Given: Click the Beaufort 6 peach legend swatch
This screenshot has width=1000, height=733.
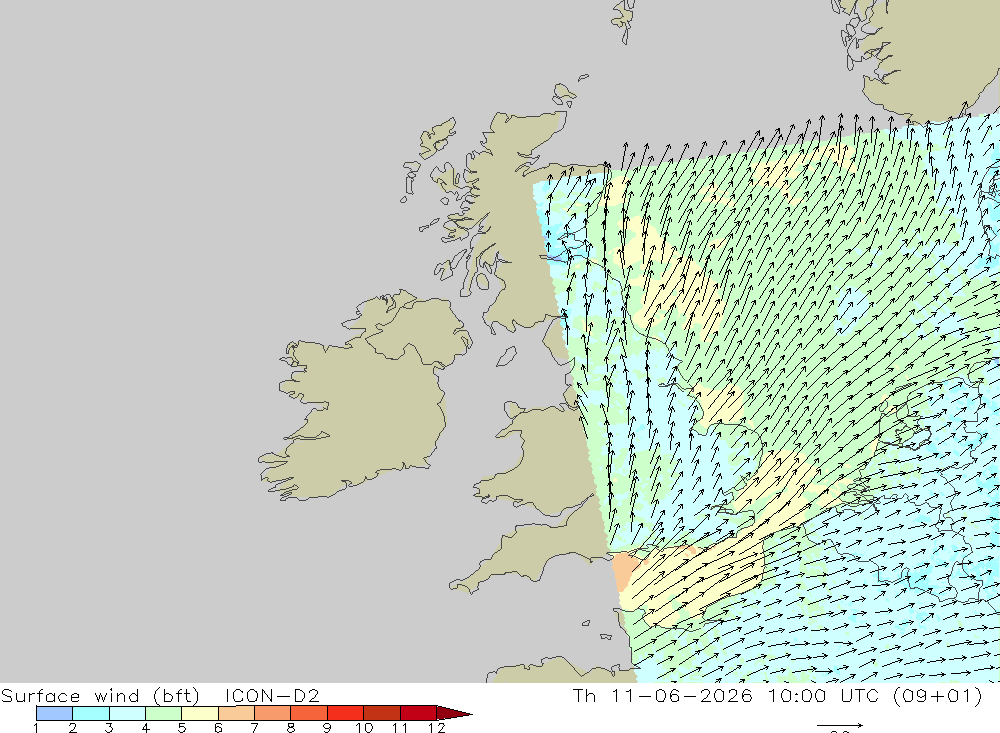Looking at the screenshot, I should pos(236,713).
